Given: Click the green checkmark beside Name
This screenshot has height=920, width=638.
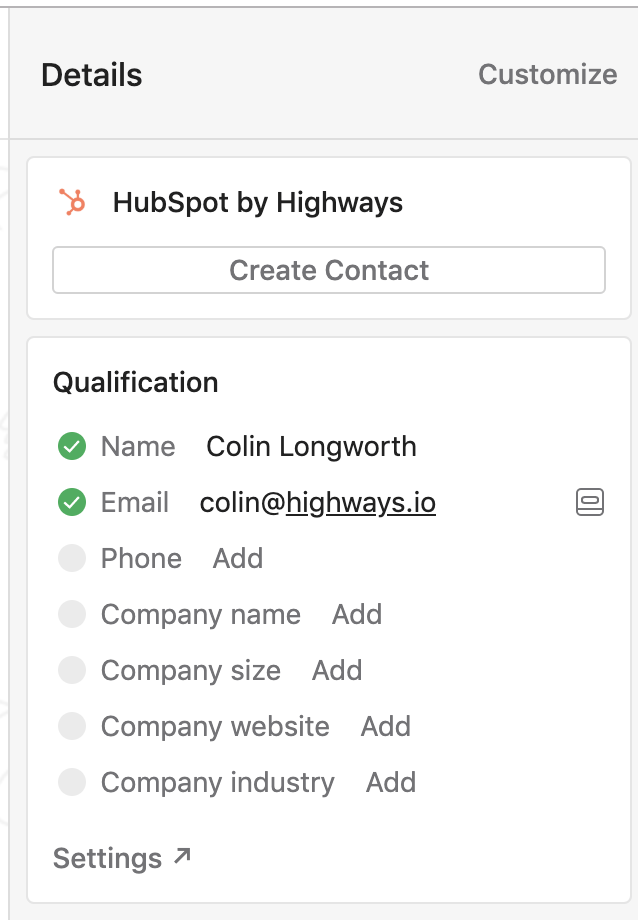Looking at the screenshot, I should pos(72,447).
